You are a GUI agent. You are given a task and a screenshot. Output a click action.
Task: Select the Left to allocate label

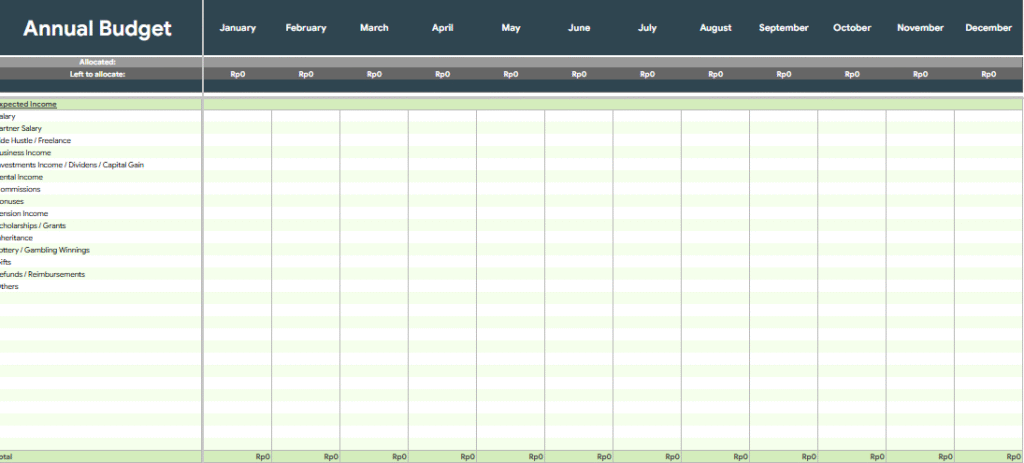click(98, 74)
